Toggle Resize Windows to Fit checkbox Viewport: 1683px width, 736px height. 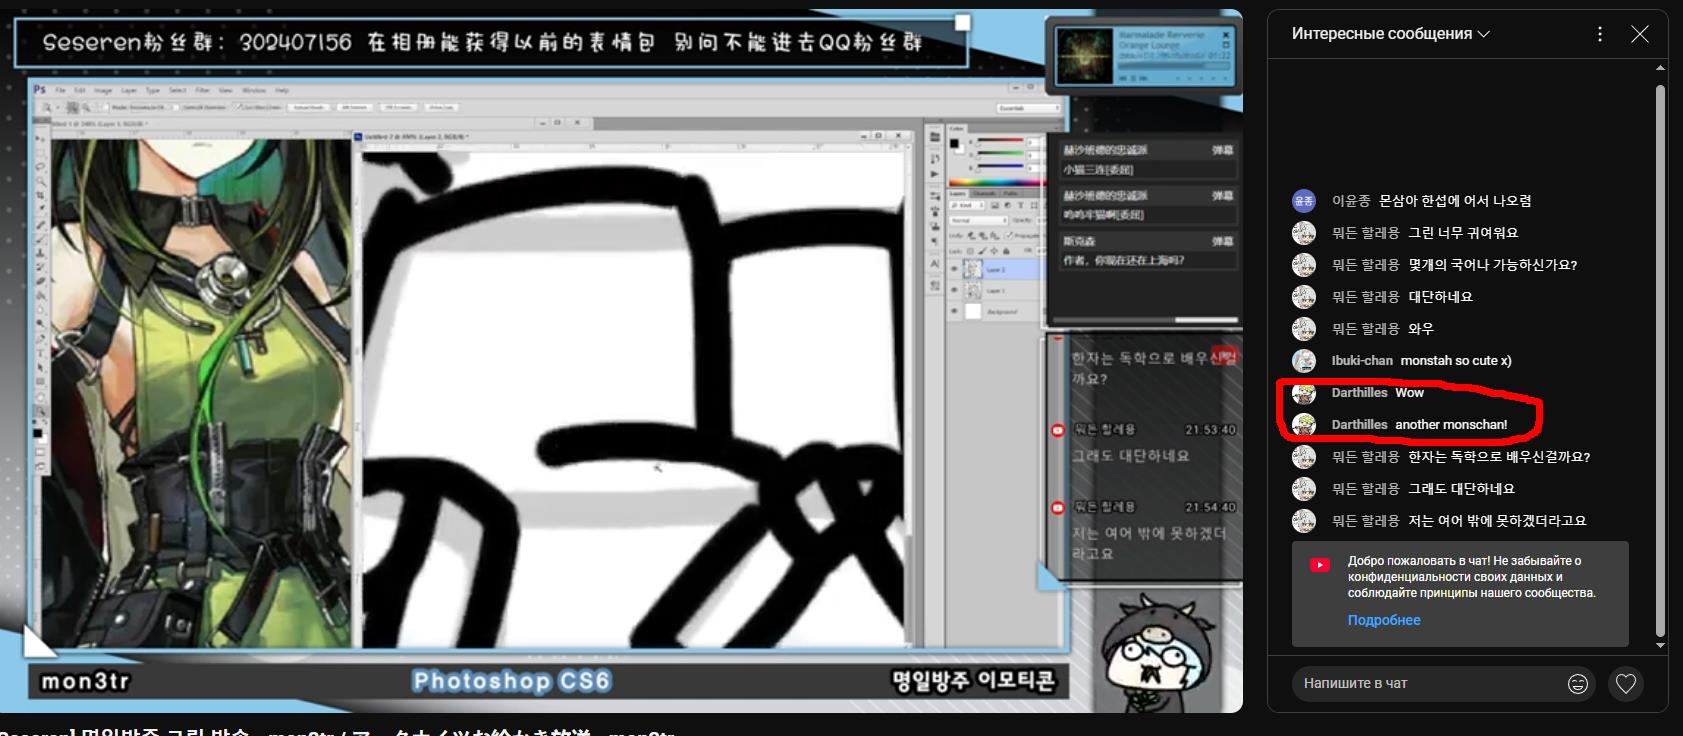coord(106,108)
